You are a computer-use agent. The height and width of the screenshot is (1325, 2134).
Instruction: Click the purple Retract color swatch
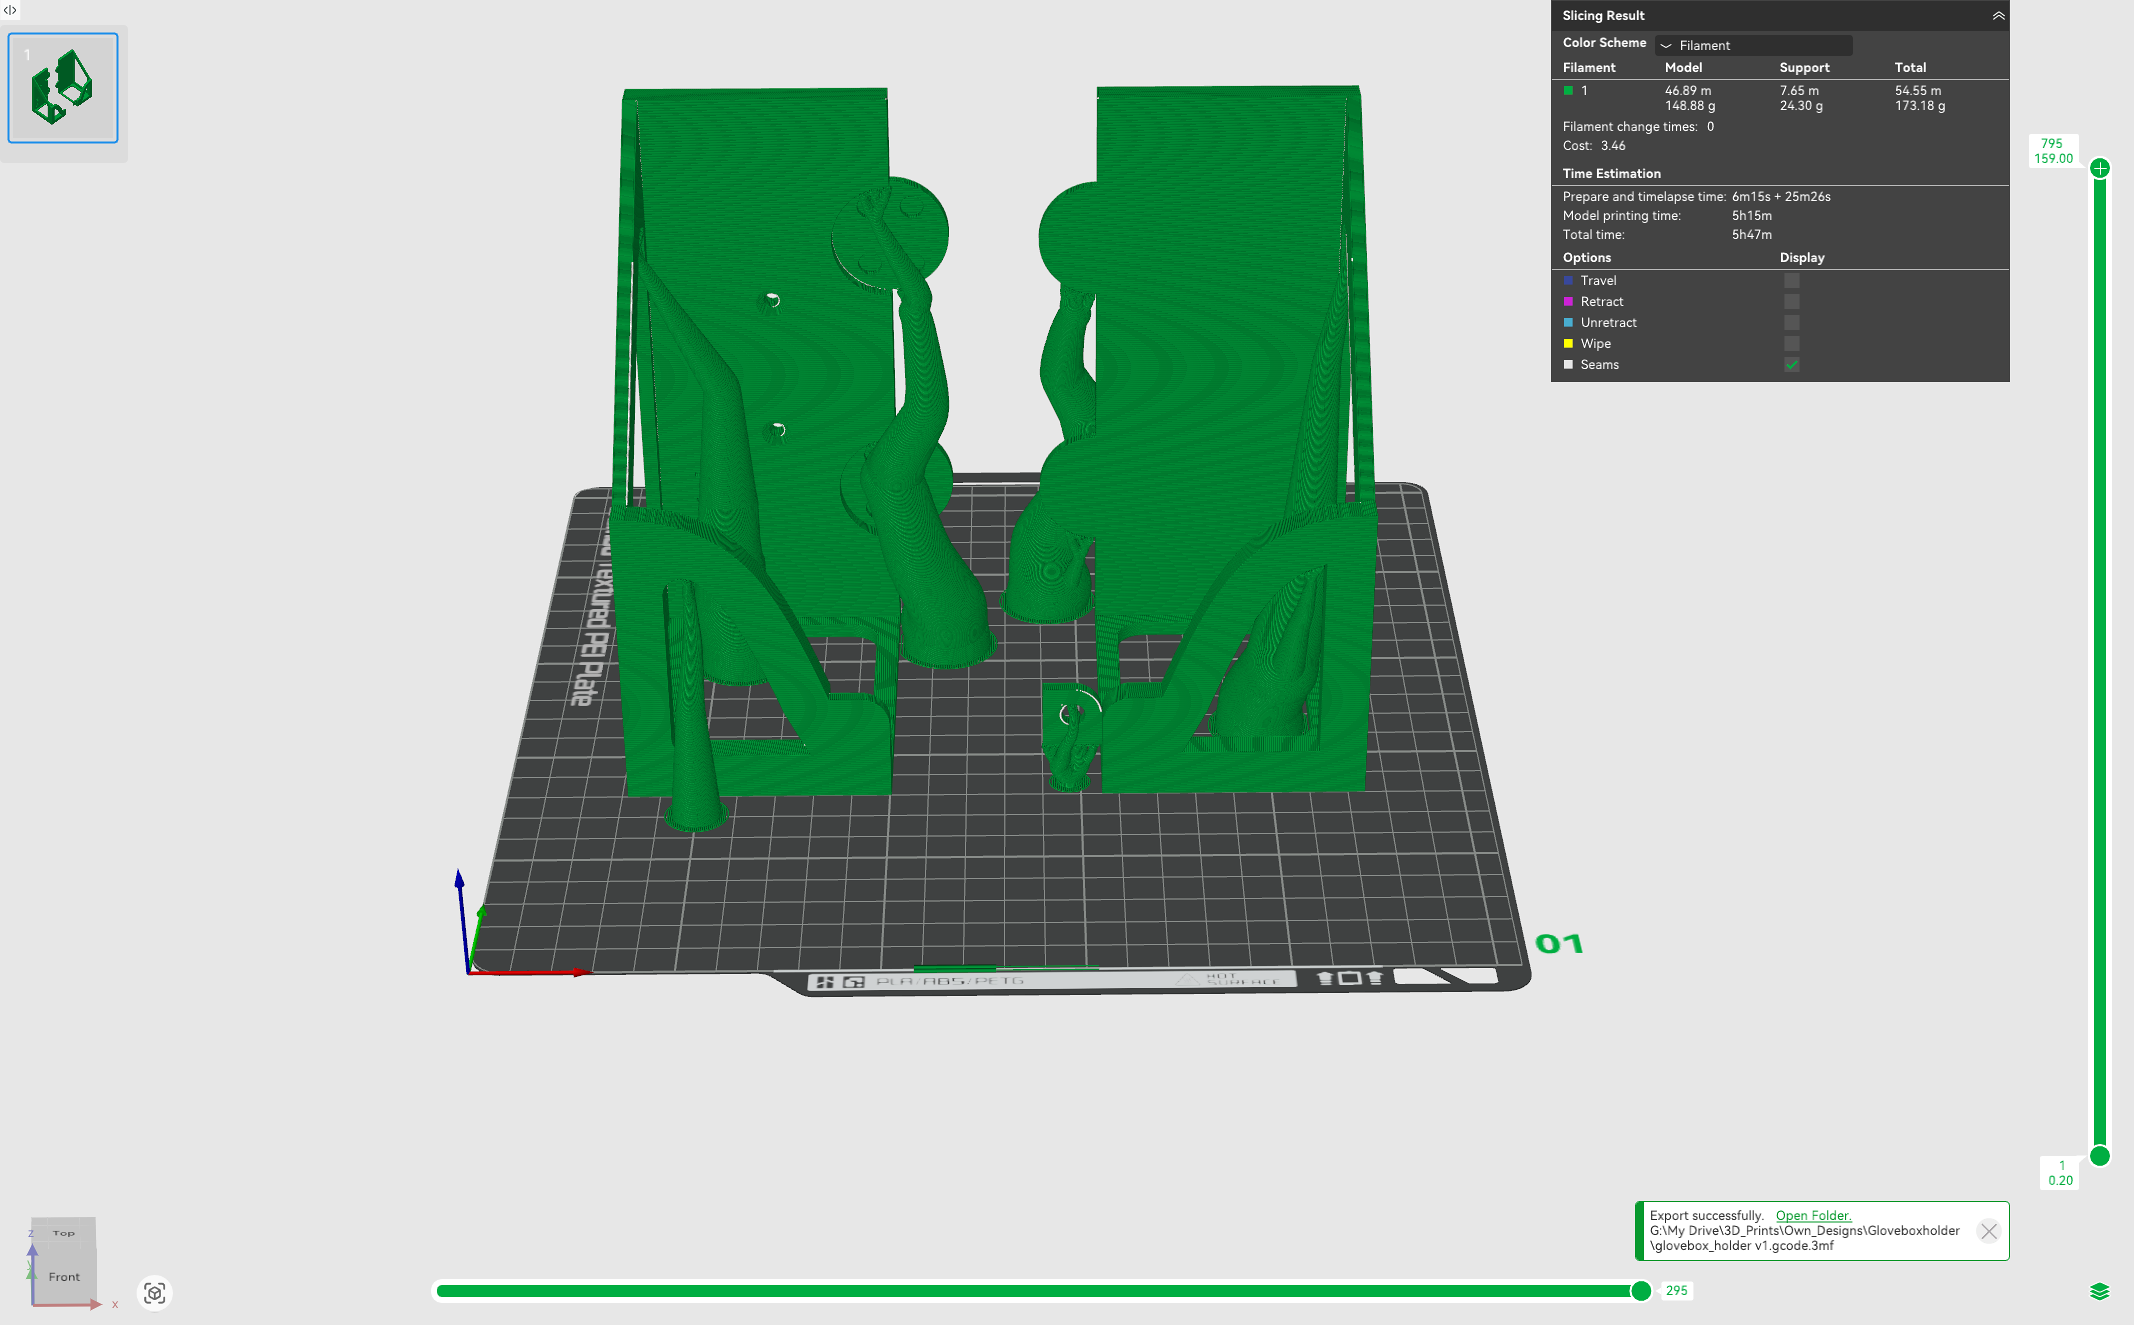(x=1568, y=302)
